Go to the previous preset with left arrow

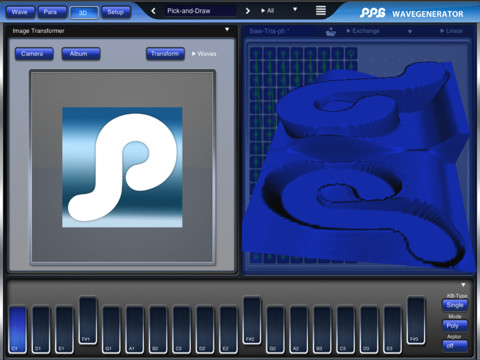153,11
